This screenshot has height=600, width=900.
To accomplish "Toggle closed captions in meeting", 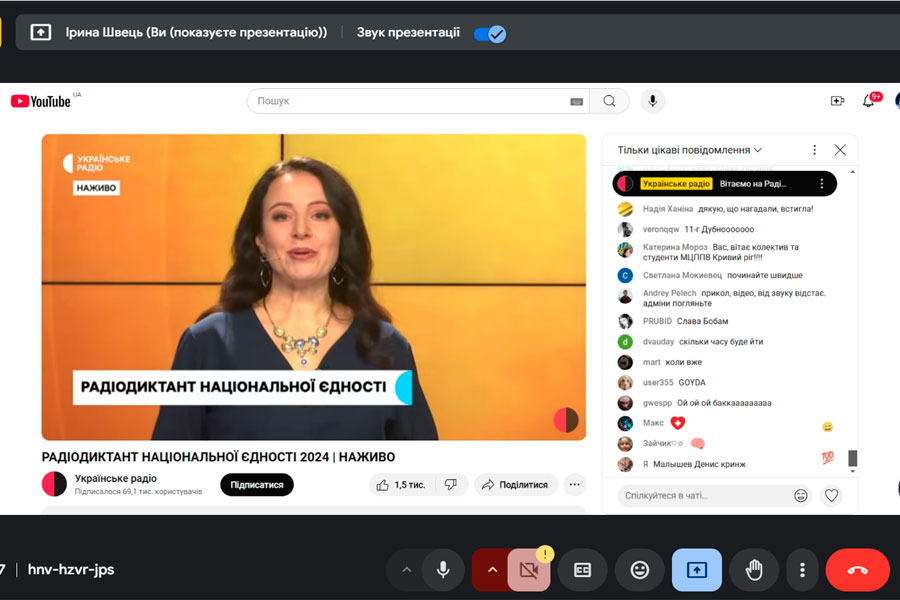I will [x=583, y=570].
